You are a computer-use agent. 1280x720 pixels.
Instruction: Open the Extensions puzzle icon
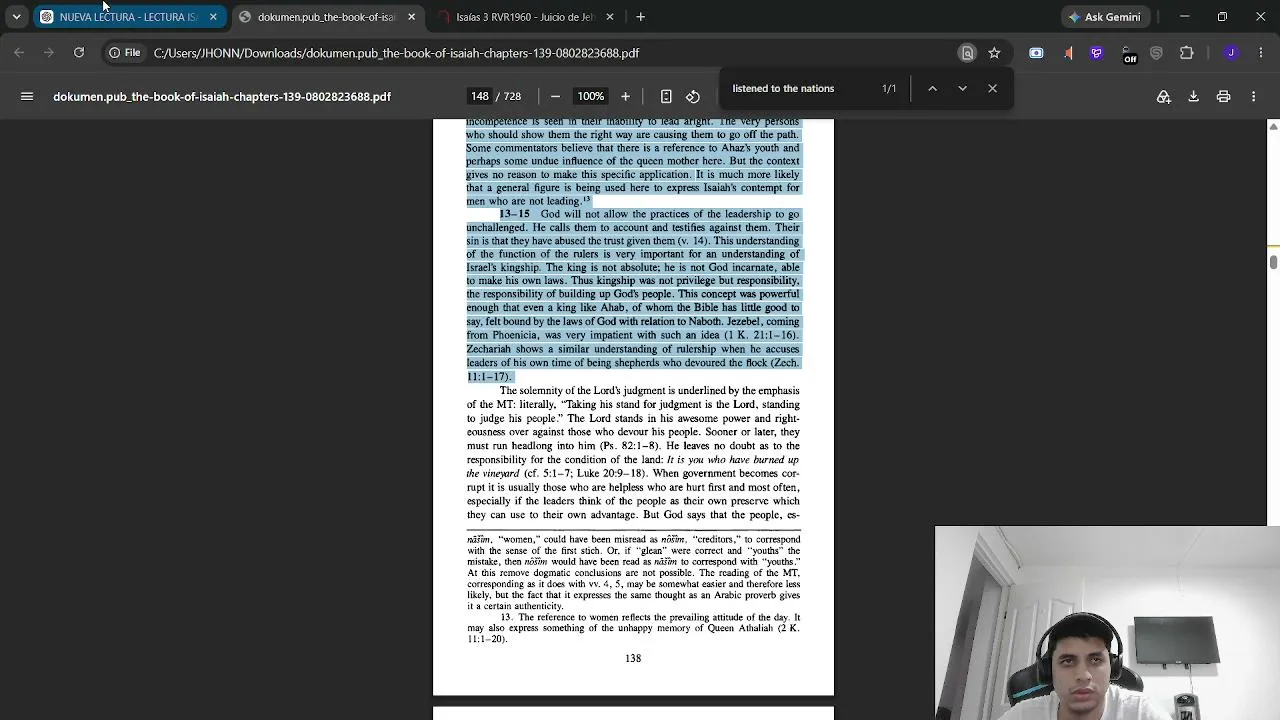point(1187,53)
